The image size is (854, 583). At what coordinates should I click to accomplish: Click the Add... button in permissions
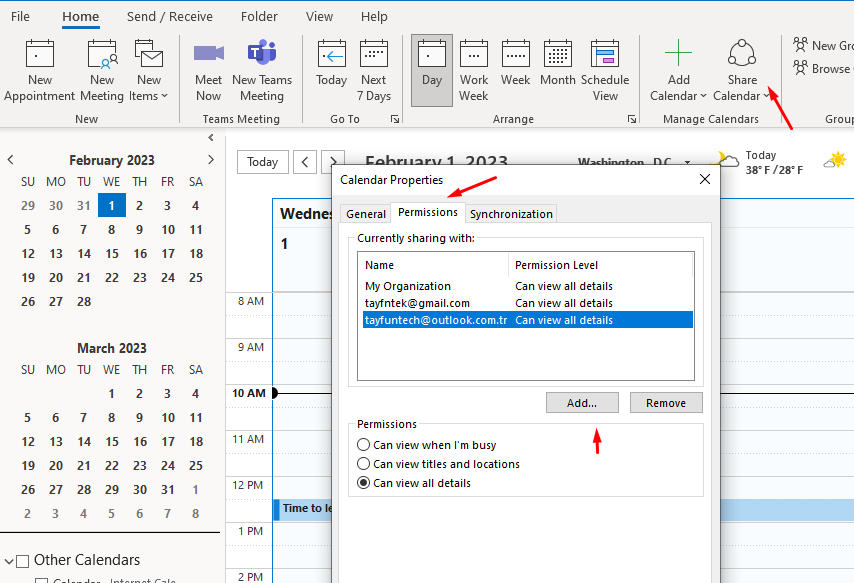(582, 403)
